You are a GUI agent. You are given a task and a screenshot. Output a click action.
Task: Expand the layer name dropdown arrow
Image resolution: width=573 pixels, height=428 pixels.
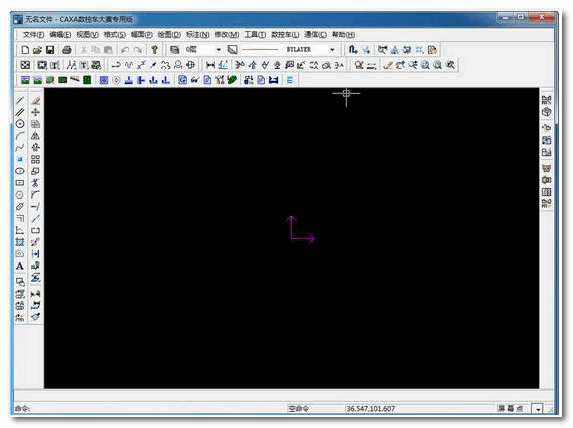pos(219,50)
